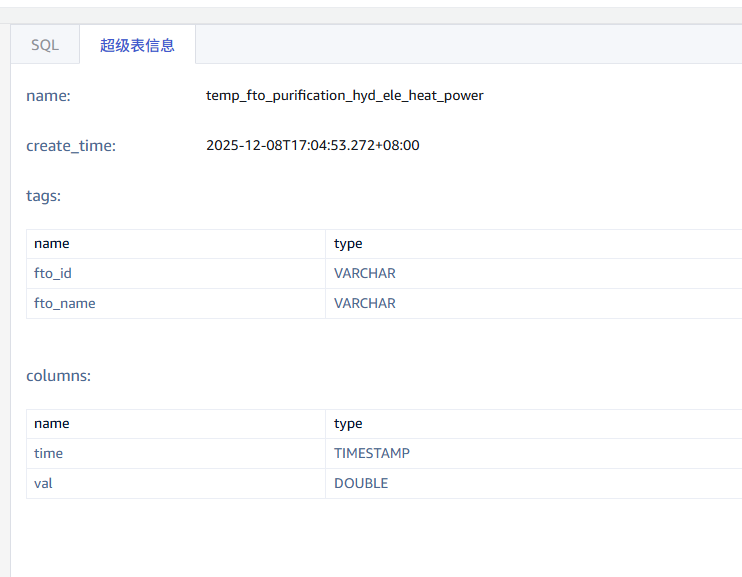Click the type header in columns table

(348, 423)
